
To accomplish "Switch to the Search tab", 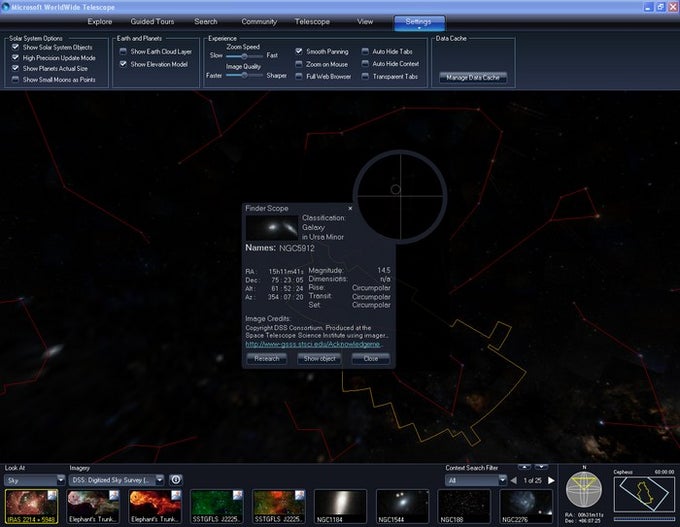I will tap(206, 22).
